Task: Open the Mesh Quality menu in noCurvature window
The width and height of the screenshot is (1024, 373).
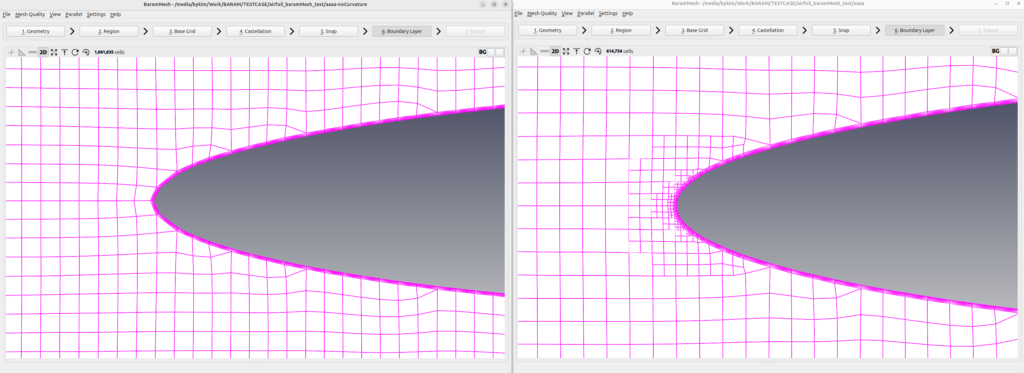Action: click(x=29, y=14)
